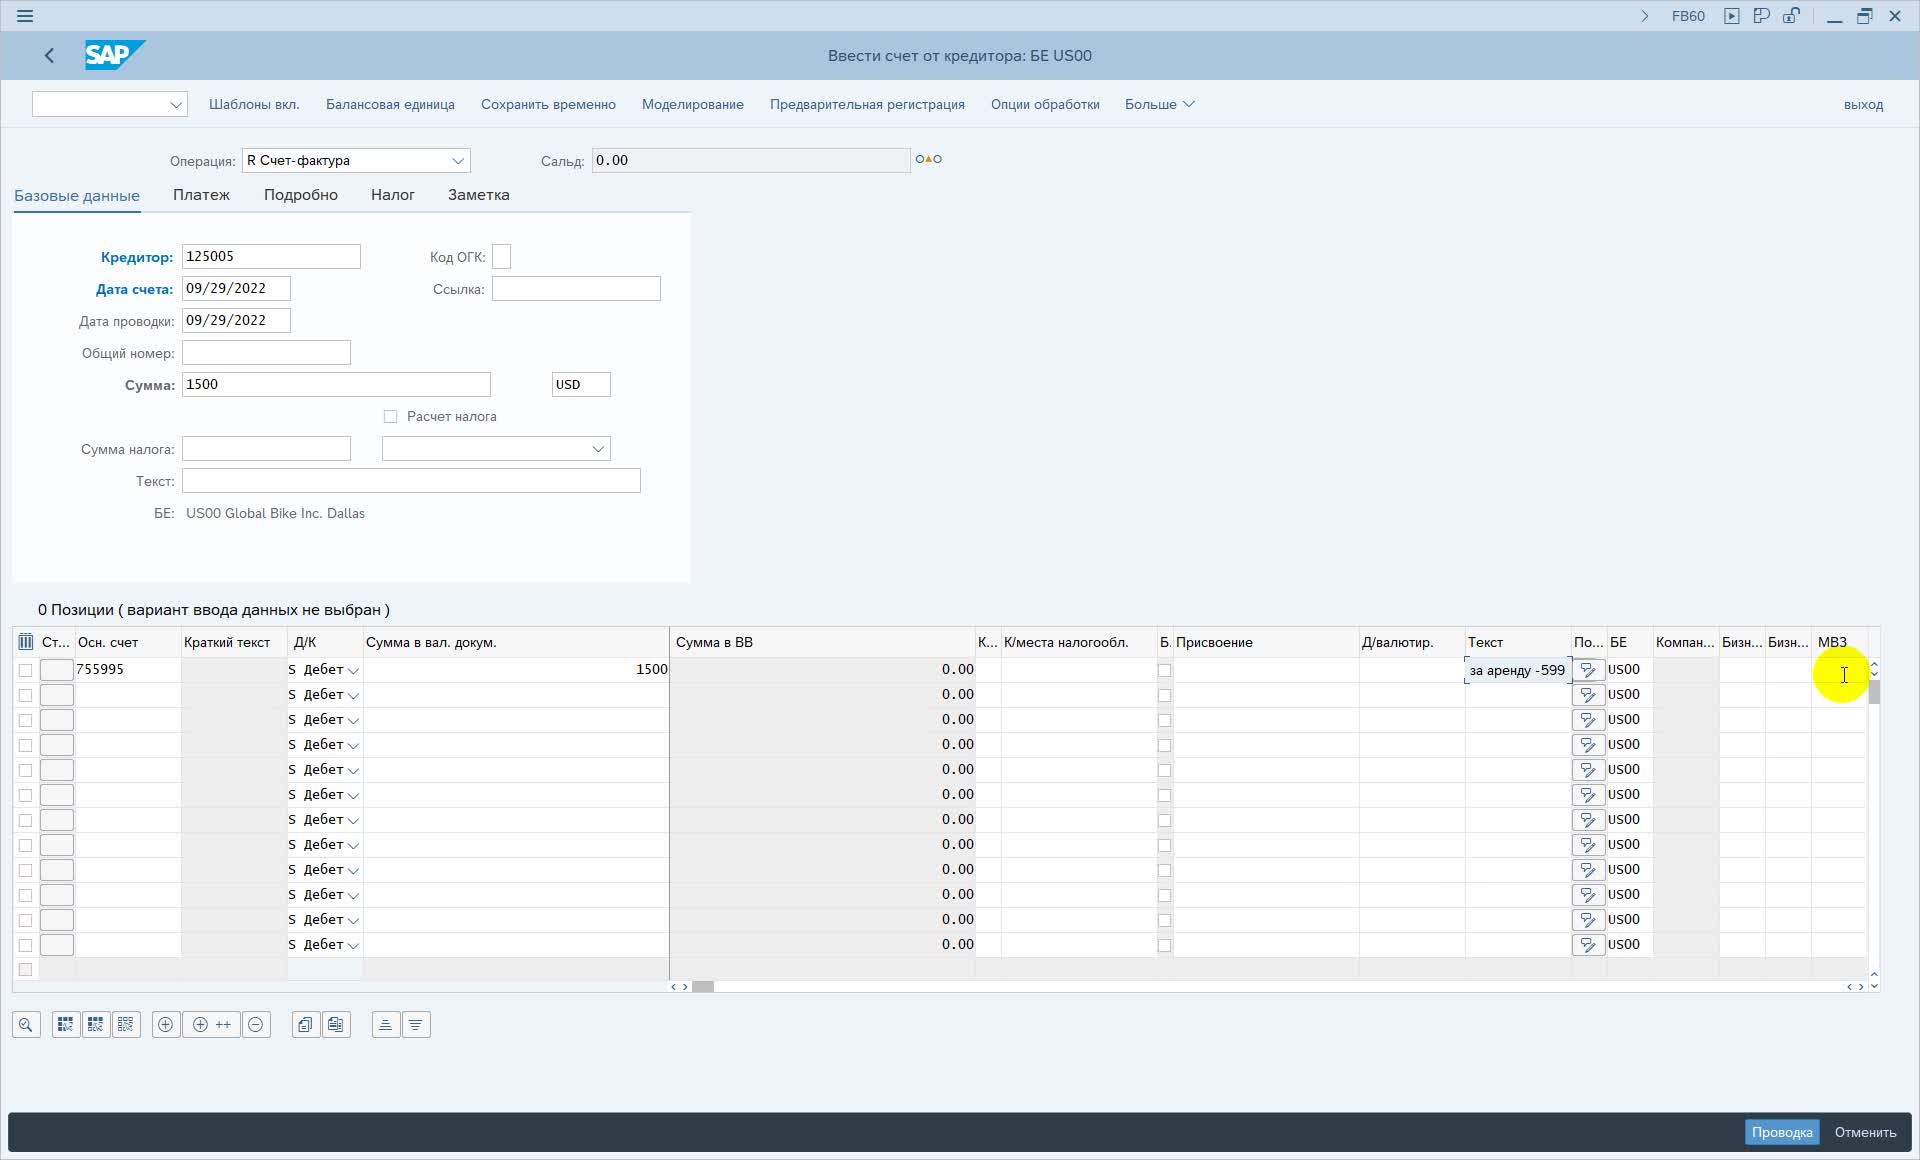Click the Отменить button
The image size is (1920, 1160).
click(x=1865, y=1132)
